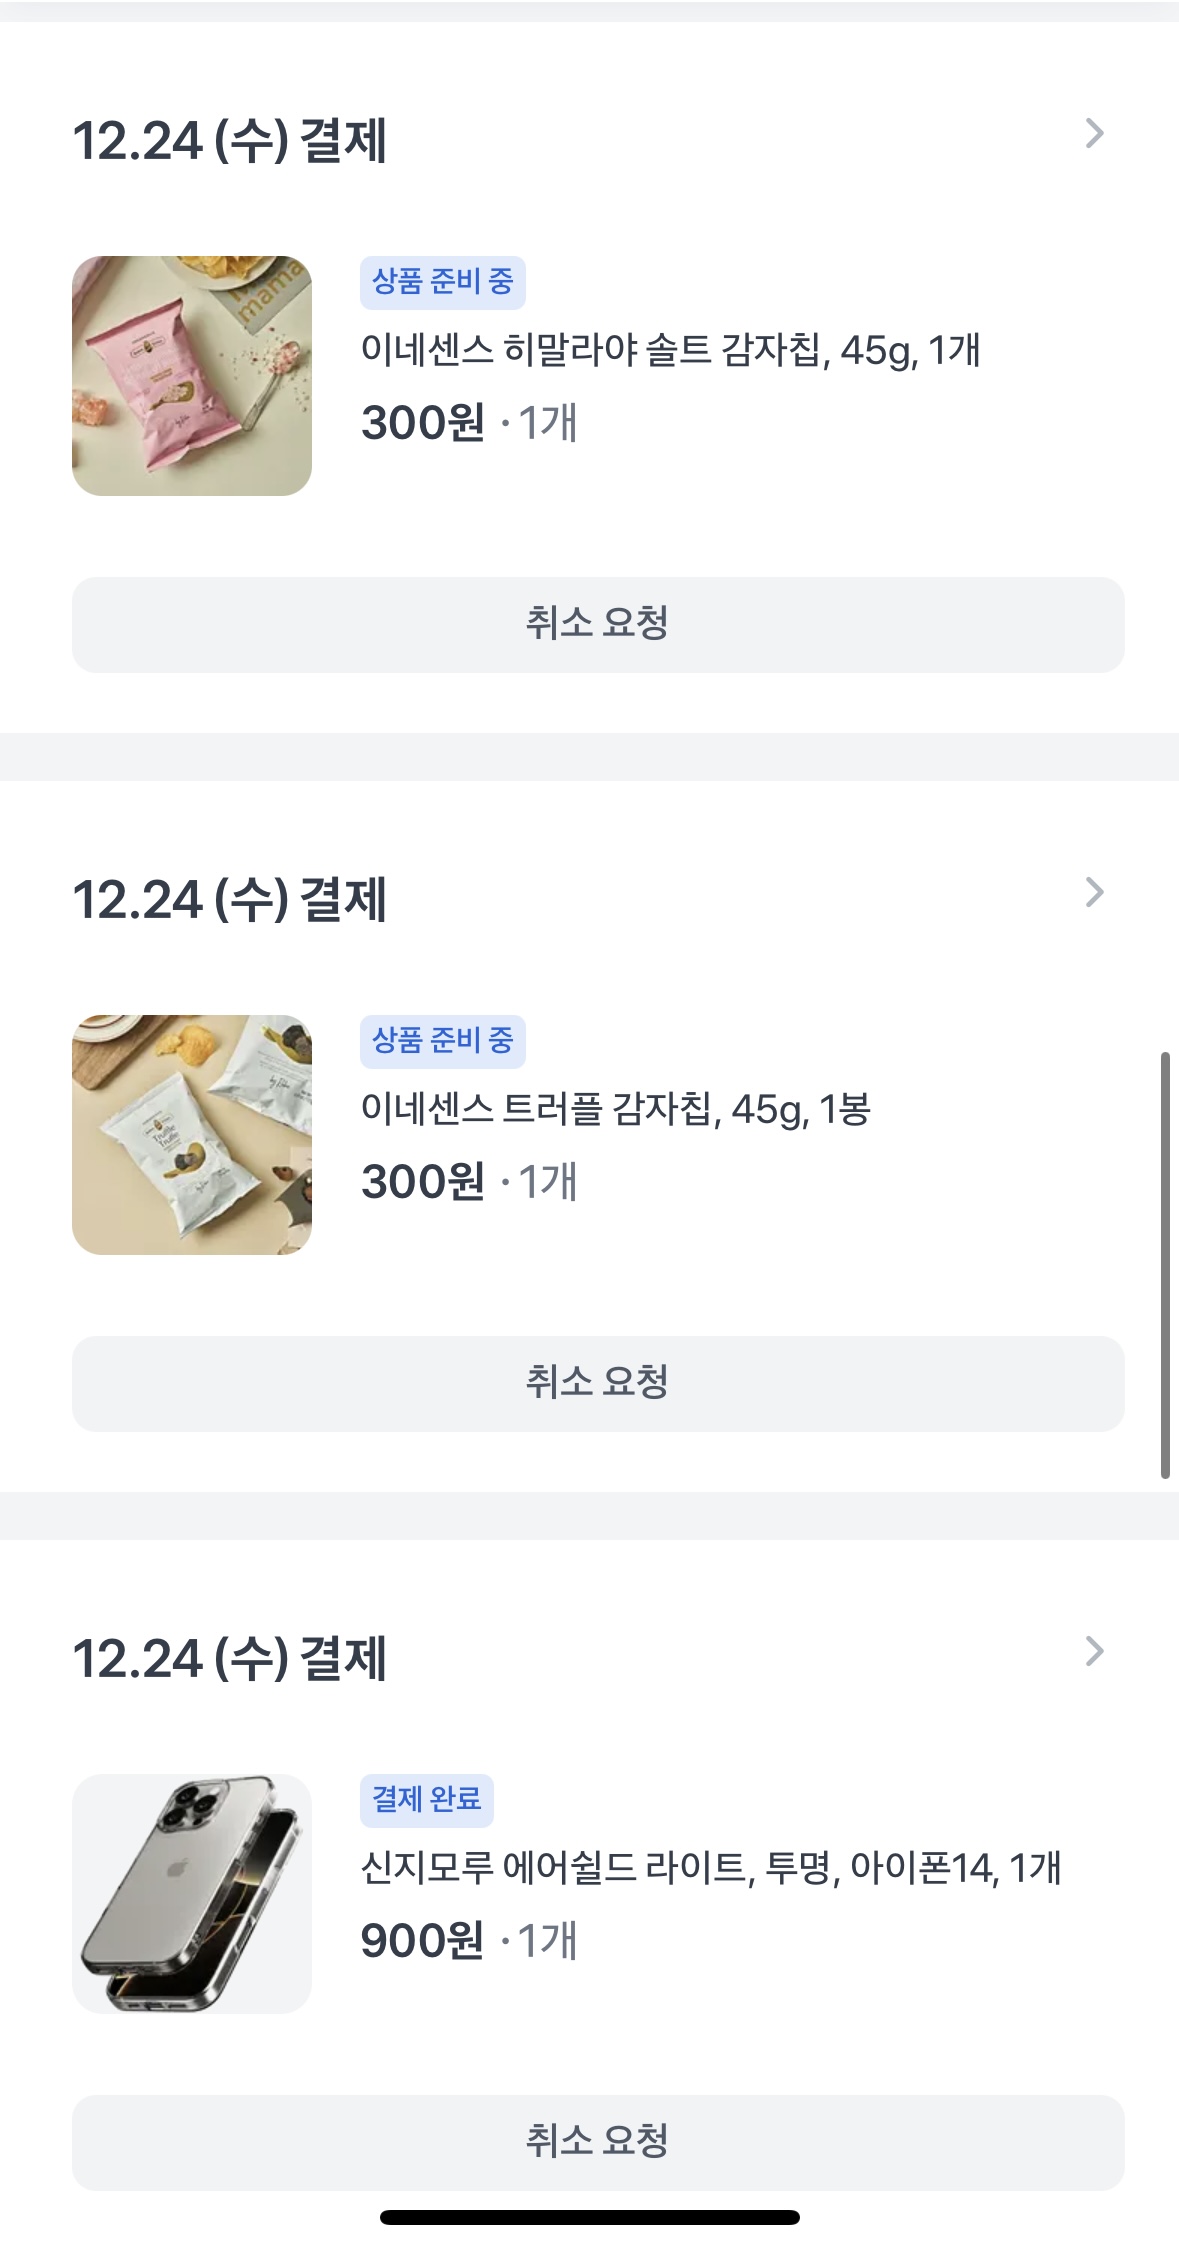1179x2248 pixels.
Task: Open truffle chips order details chevron
Action: coord(1094,892)
